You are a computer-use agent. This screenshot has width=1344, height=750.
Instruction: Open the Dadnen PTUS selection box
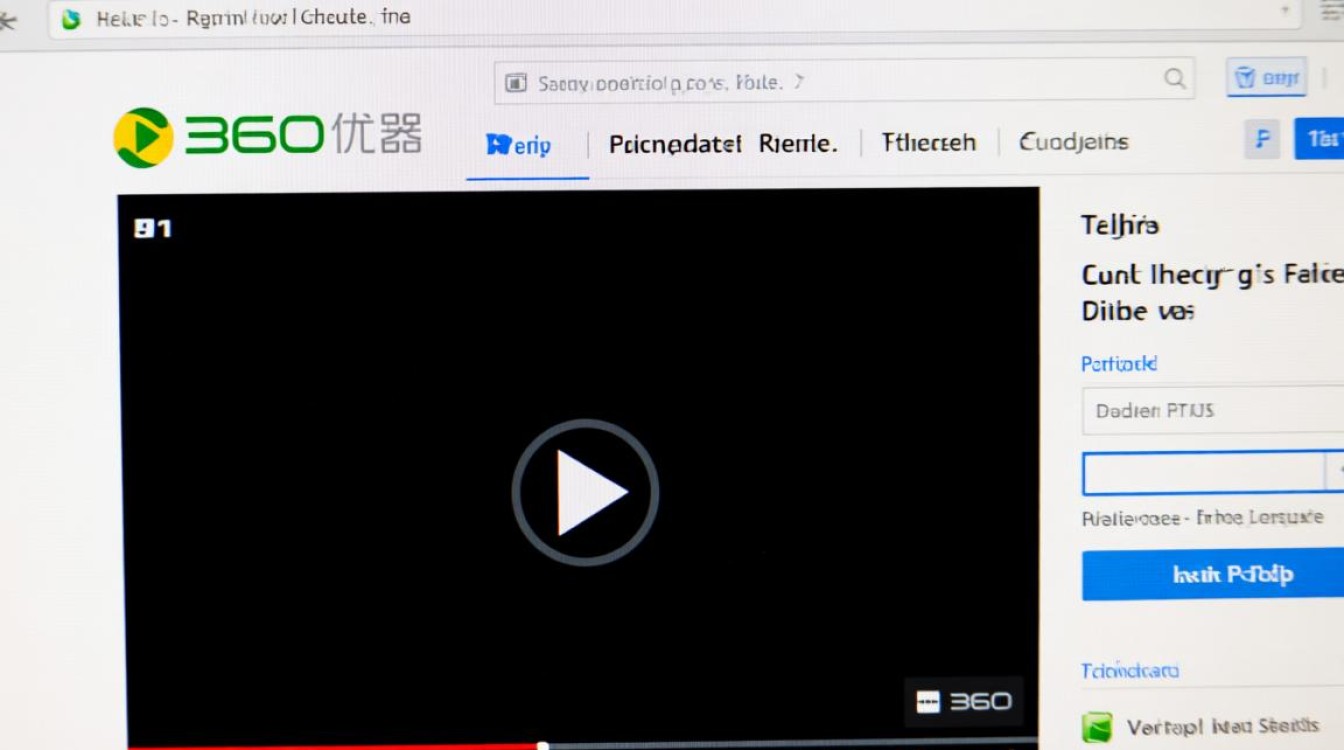pos(1212,411)
